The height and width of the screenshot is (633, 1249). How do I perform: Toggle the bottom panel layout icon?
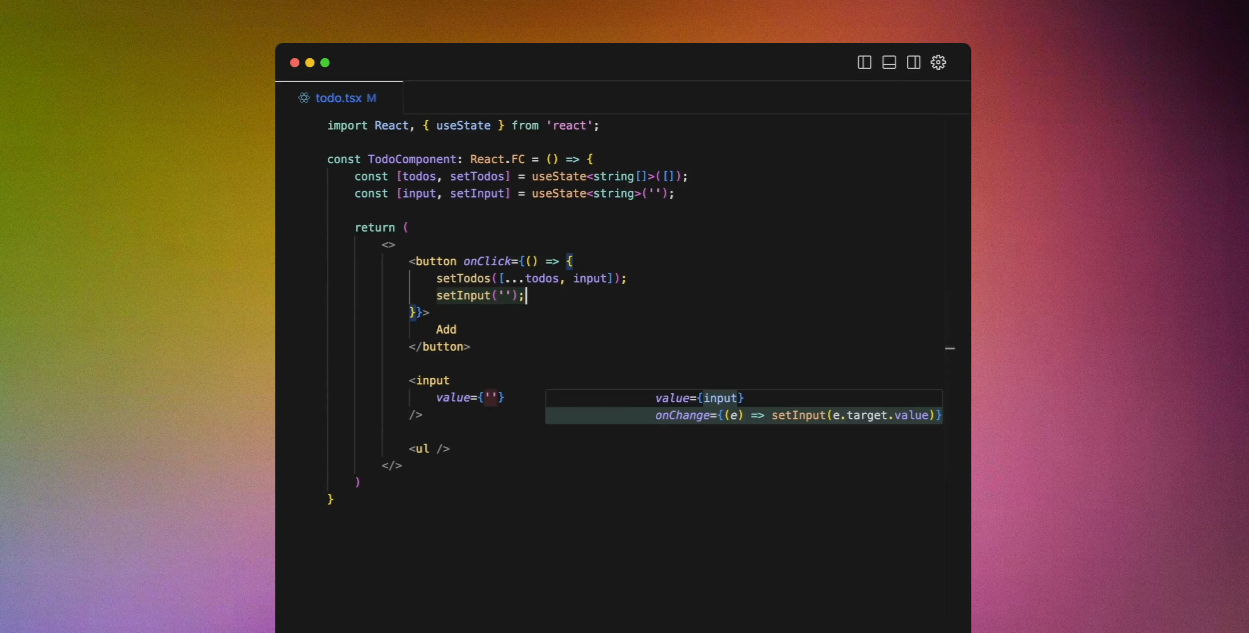pyautogui.click(x=889, y=62)
